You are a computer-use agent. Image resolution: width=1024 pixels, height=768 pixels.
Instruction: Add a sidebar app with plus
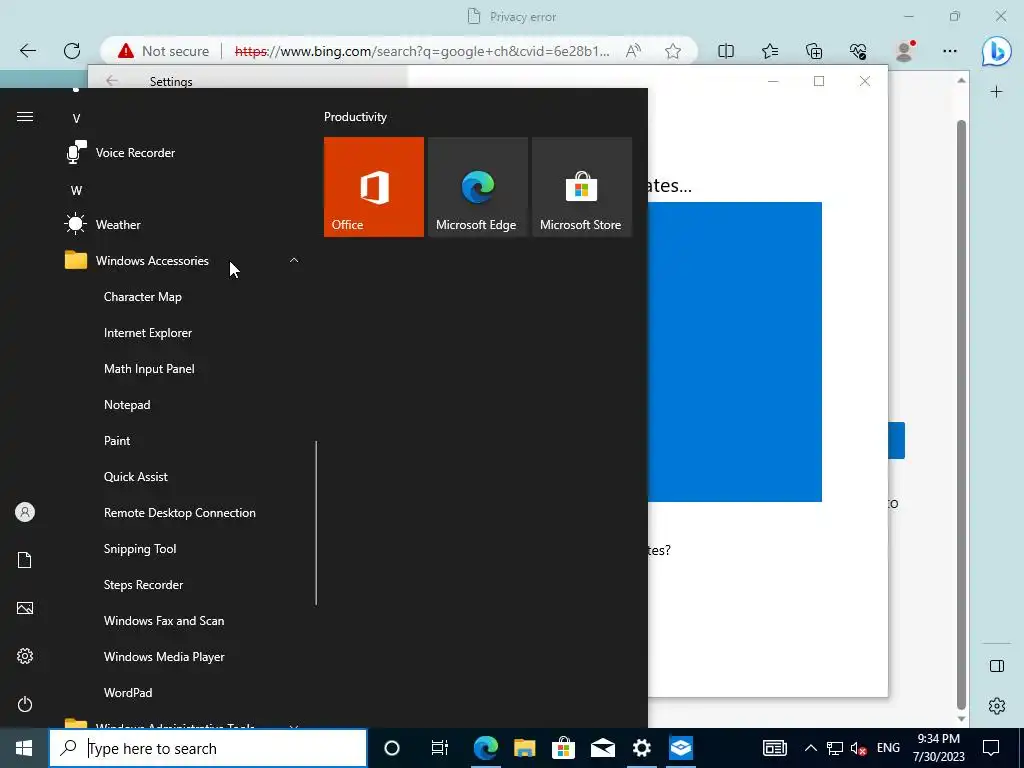(997, 91)
